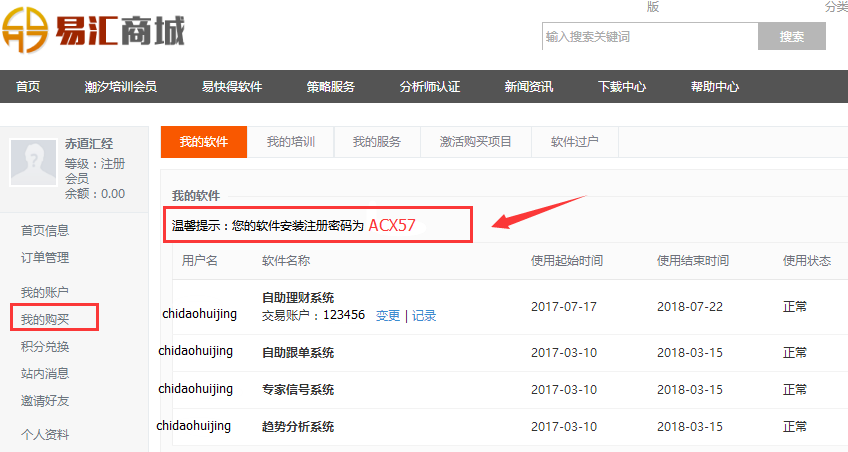Viewport: 848px width, 452px height.
Task: Click the 专家信号系统 software name
Action: pos(298,389)
